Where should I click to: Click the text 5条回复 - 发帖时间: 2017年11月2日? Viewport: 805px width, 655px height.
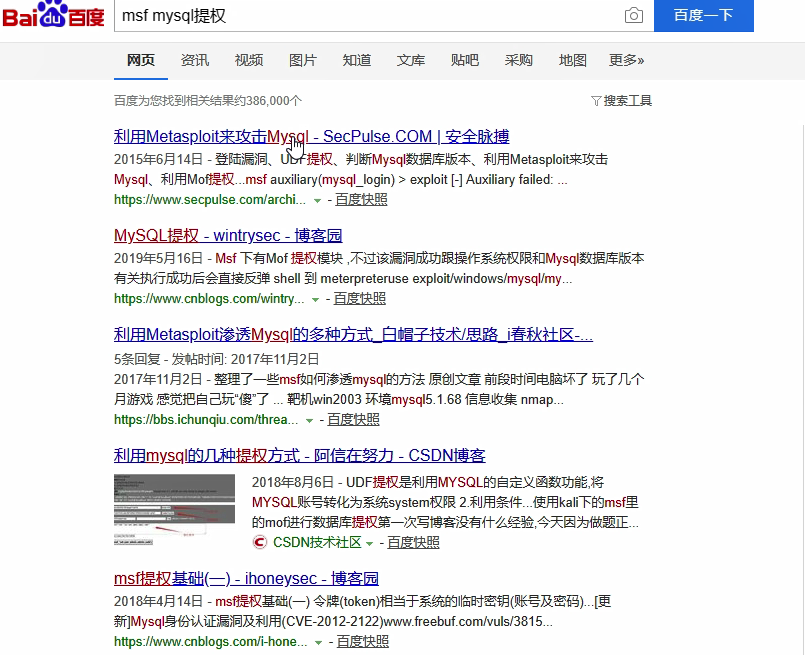tap(216, 359)
